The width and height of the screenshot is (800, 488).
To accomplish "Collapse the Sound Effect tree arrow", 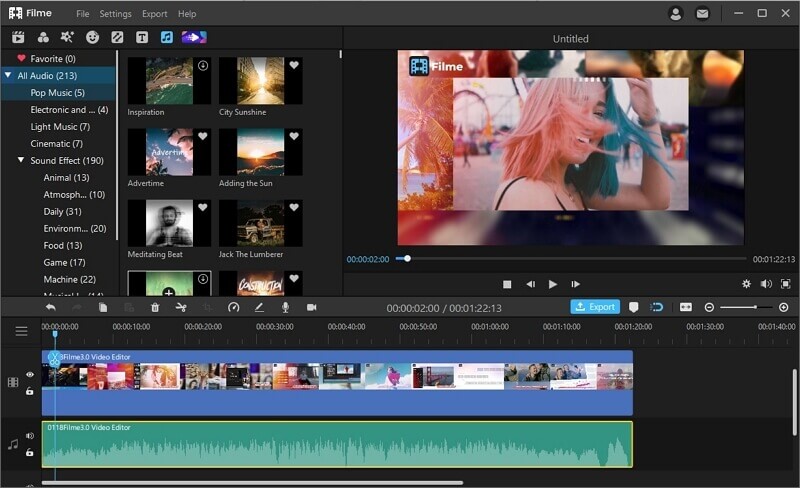I will click(21, 160).
